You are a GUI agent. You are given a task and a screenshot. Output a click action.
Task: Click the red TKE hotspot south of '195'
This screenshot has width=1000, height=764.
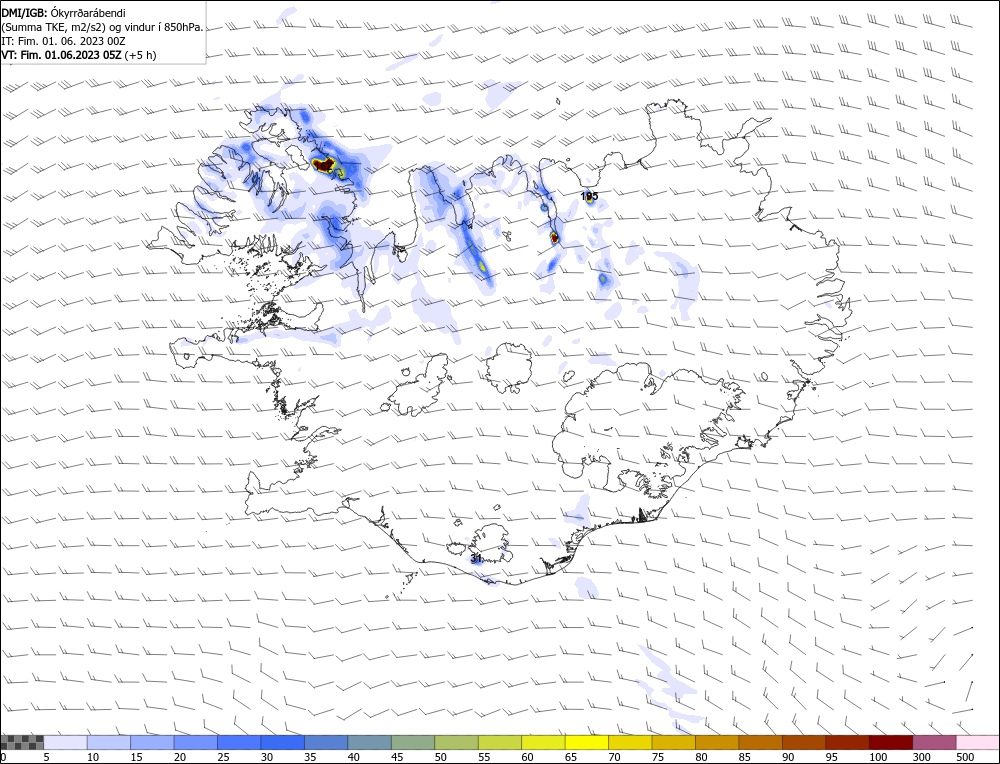point(555,238)
